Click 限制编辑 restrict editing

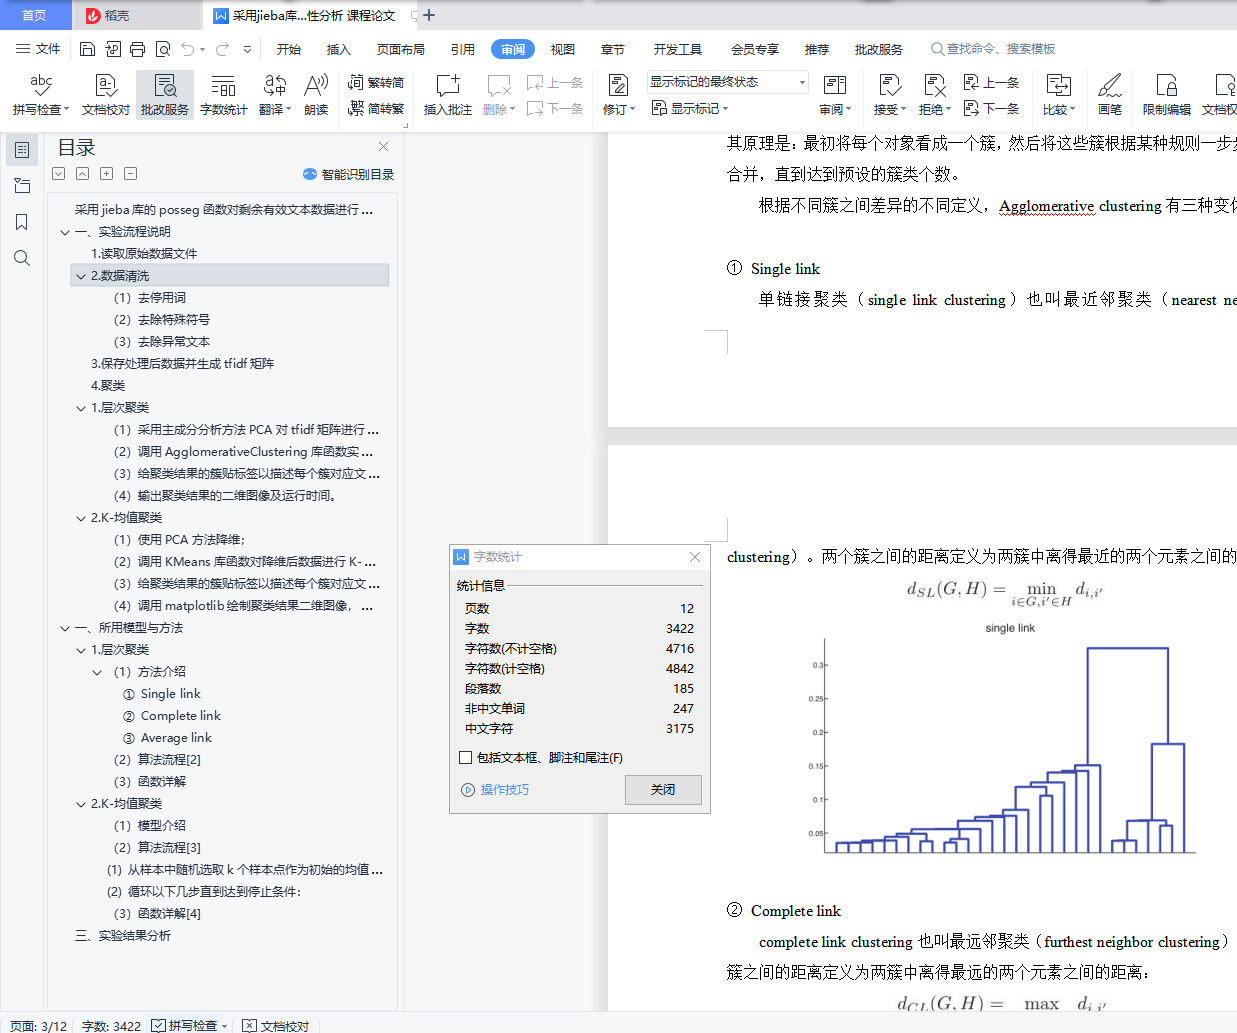pos(1167,95)
